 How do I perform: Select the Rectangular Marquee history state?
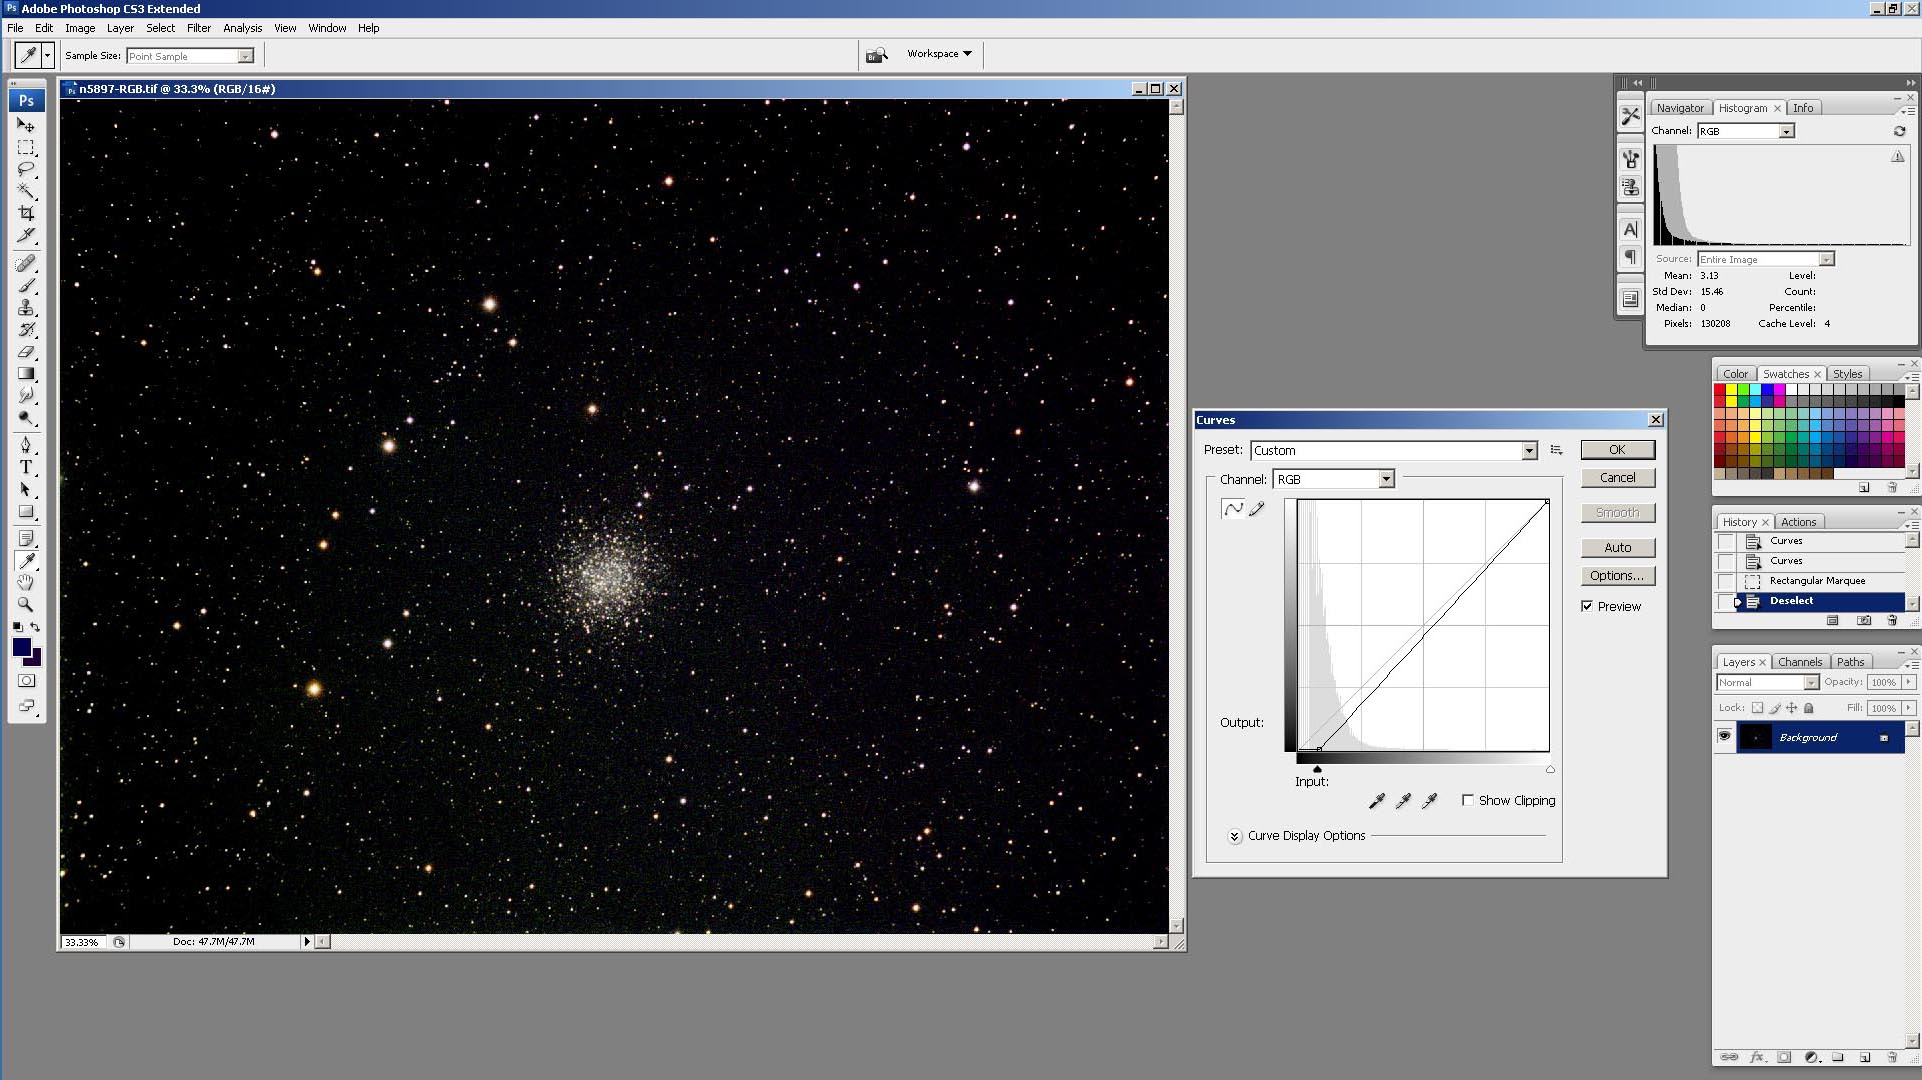(1816, 581)
